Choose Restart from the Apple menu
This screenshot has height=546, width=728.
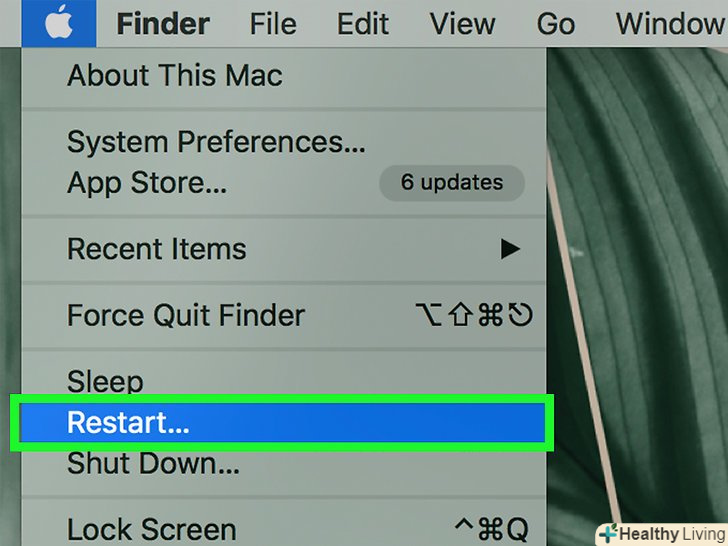128,423
